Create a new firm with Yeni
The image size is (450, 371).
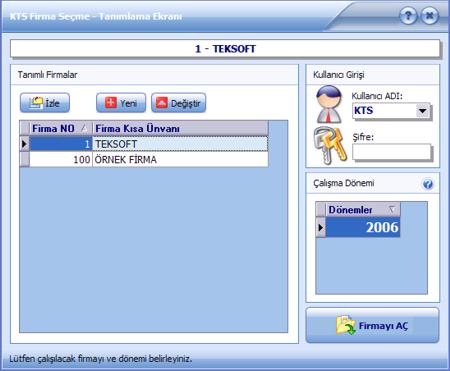tap(121, 103)
